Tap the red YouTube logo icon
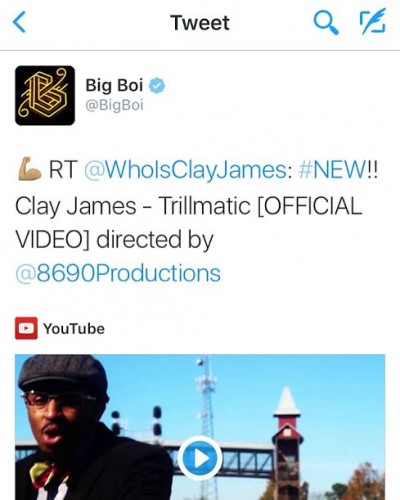This screenshot has width=400, height=500. 26,328
